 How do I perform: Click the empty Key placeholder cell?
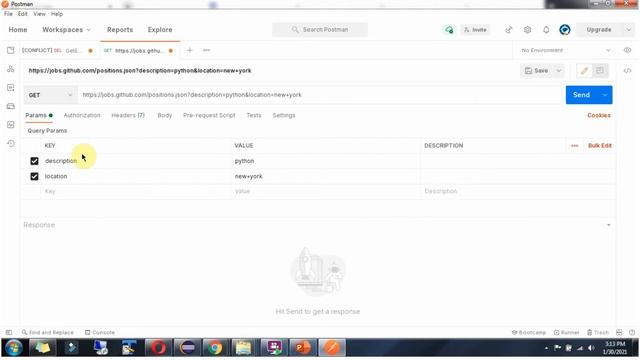(x=136, y=191)
